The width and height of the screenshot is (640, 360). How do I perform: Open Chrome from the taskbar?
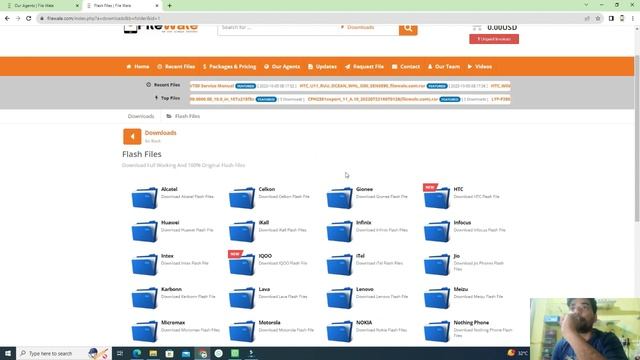[x=203, y=353]
